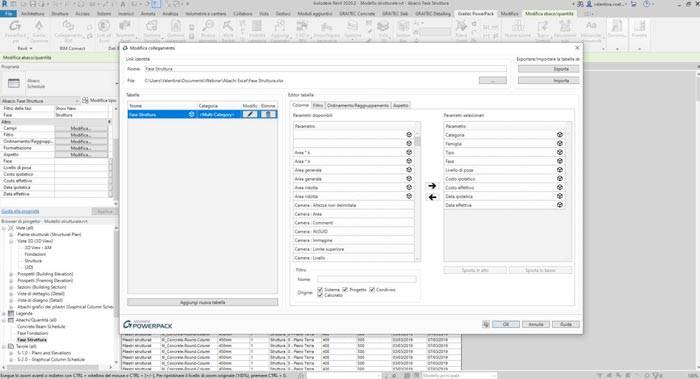Expand S-1.0 Plans and Elevations sheet node

coord(11,353)
